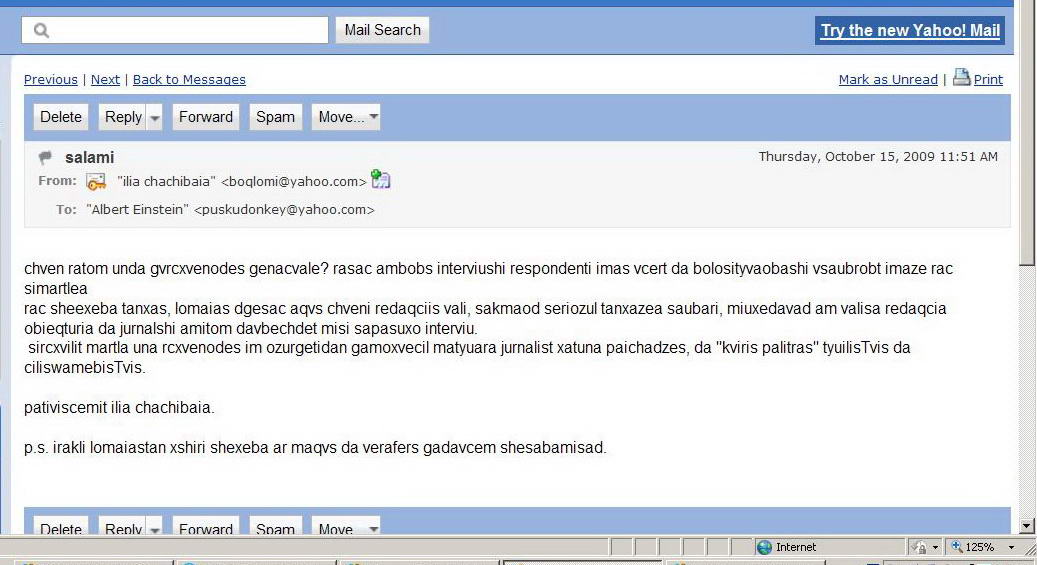Open the Move... dropdown in top toolbar
Image resolution: width=1037 pixels, height=565 pixels.
click(x=346, y=117)
